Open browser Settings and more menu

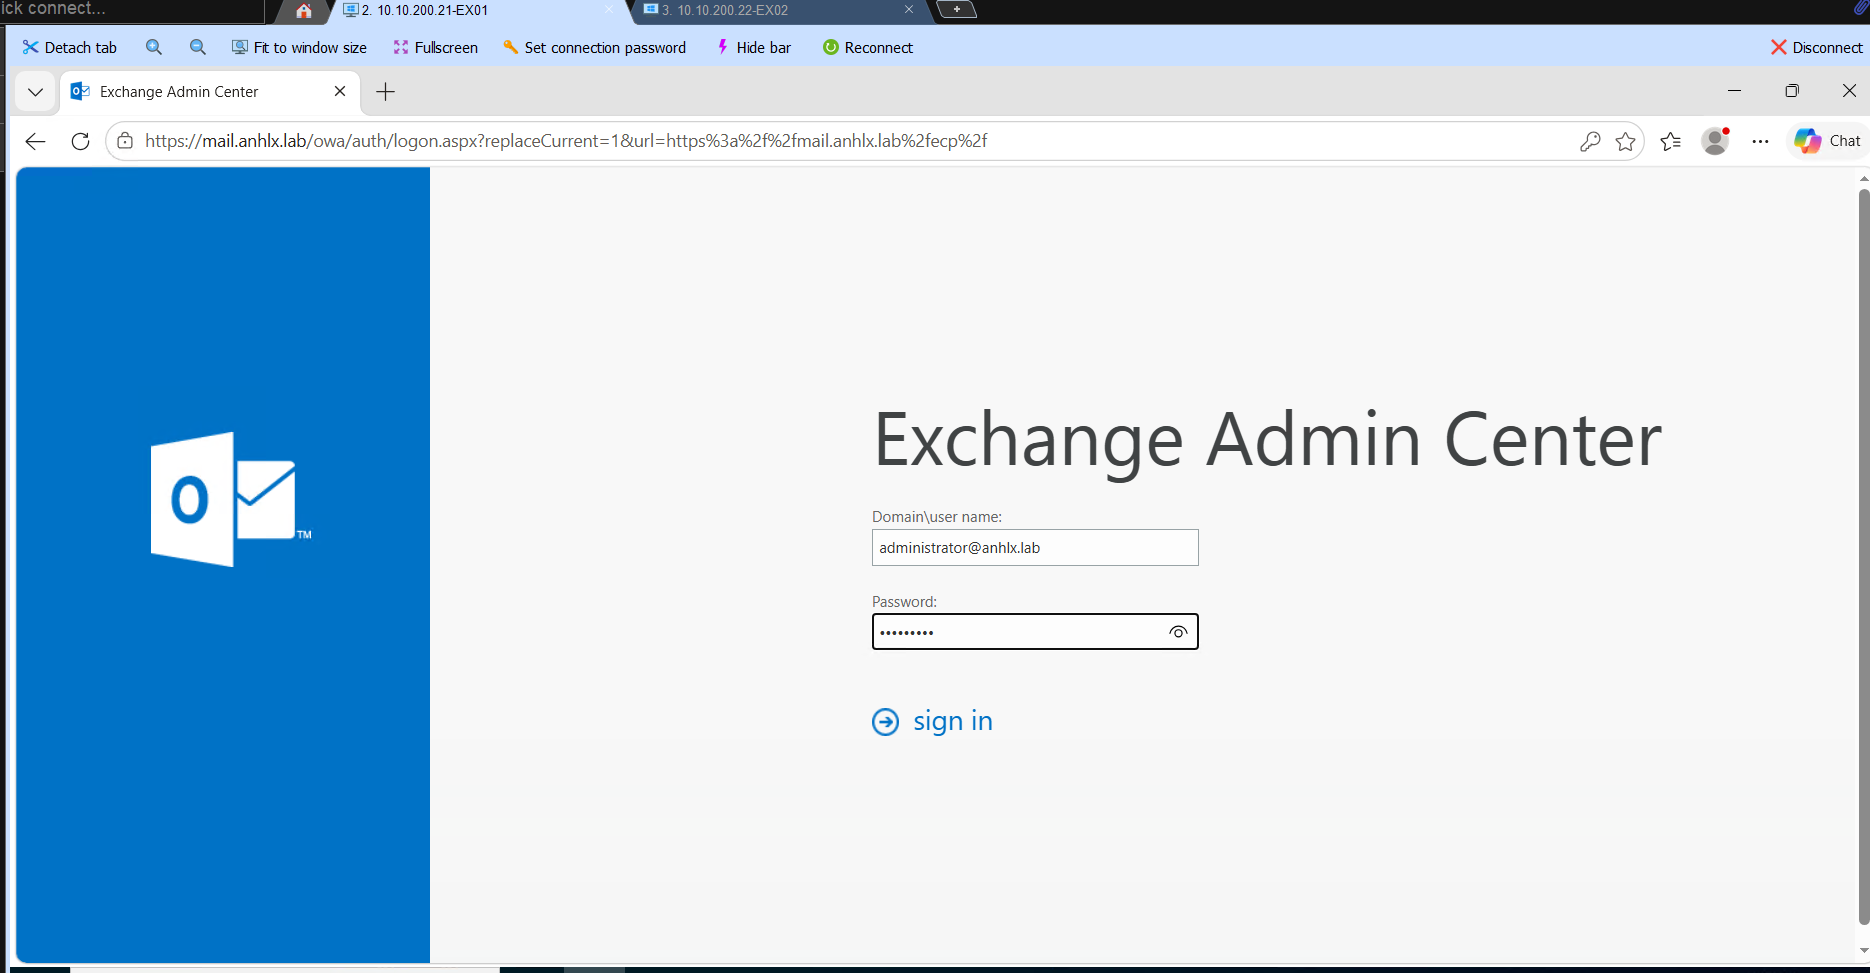point(1761,141)
